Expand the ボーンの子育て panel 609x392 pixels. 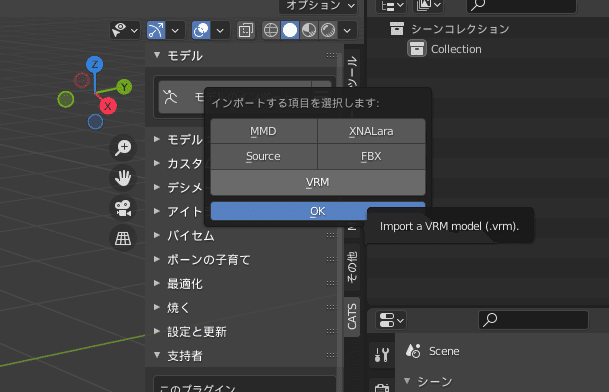tap(157, 260)
